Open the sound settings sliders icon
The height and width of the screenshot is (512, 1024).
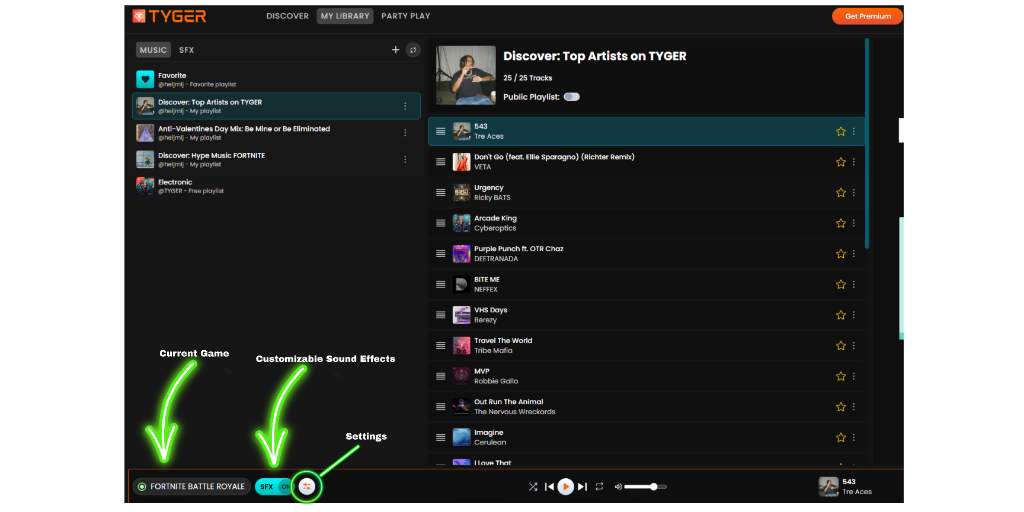click(x=307, y=487)
